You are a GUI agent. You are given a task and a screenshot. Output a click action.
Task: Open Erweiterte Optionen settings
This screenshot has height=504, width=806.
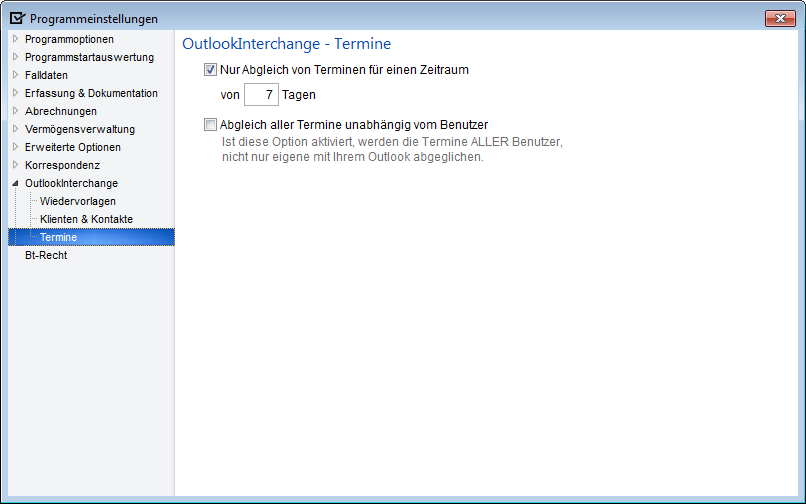click(x=73, y=147)
